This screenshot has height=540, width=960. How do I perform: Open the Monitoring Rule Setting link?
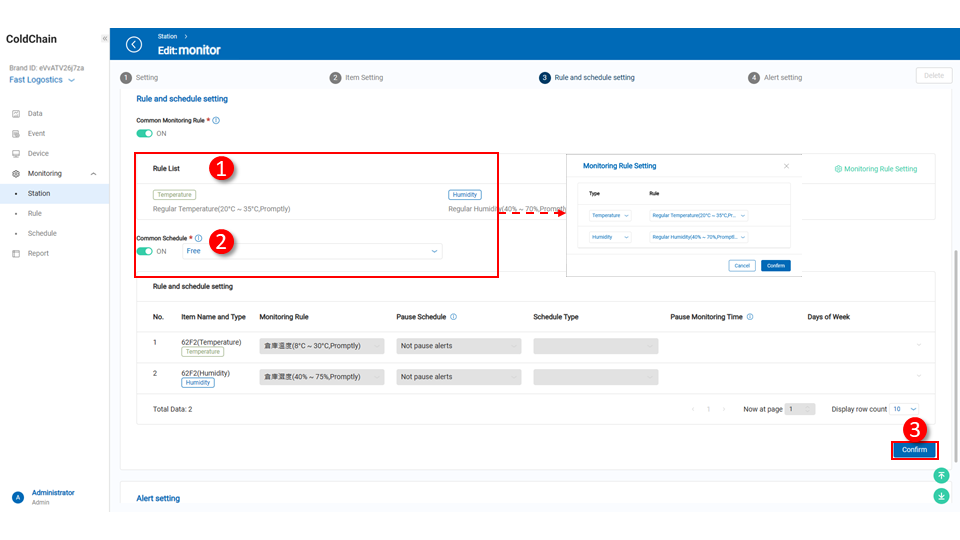(875, 169)
